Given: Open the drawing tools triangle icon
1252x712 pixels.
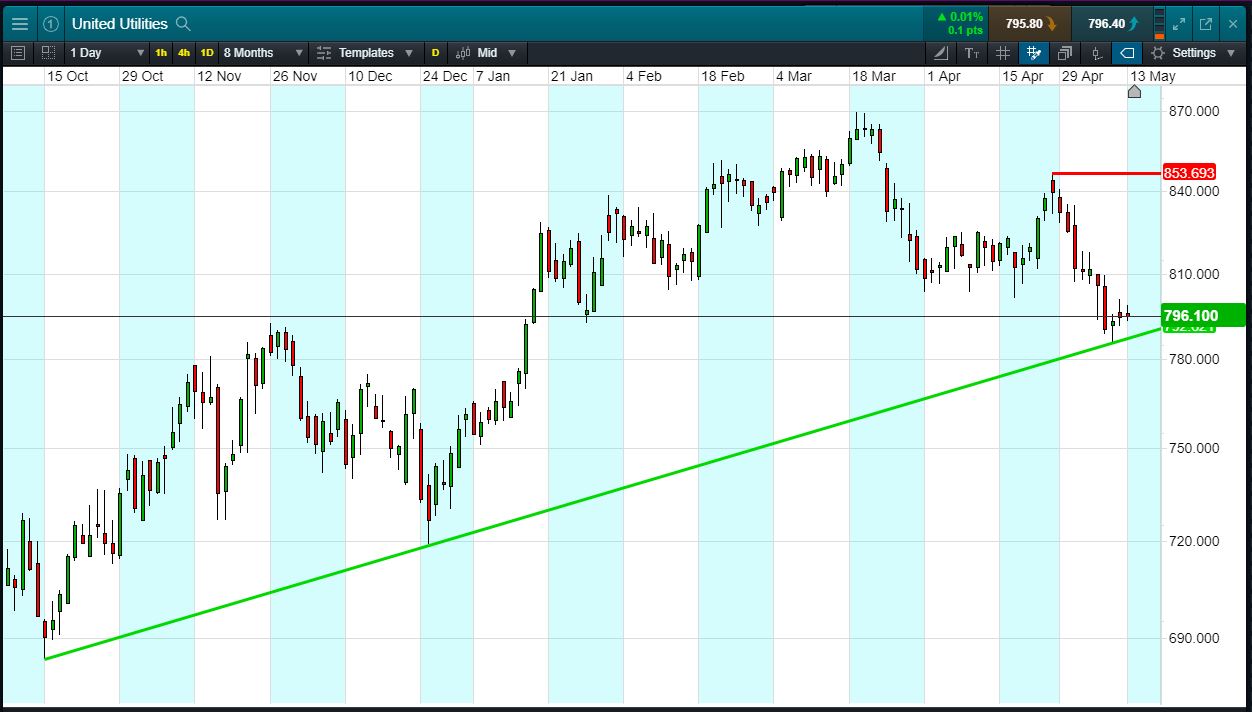Looking at the screenshot, I should pyautogui.click(x=941, y=53).
